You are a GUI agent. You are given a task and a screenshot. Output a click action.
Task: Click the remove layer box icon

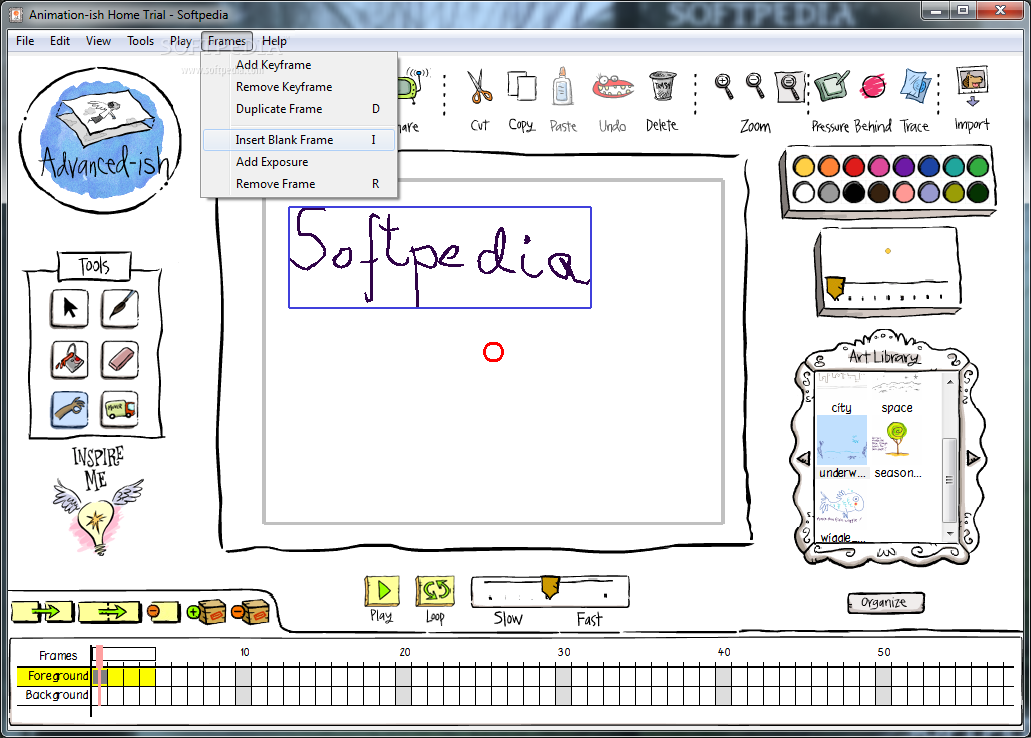(251, 612)
